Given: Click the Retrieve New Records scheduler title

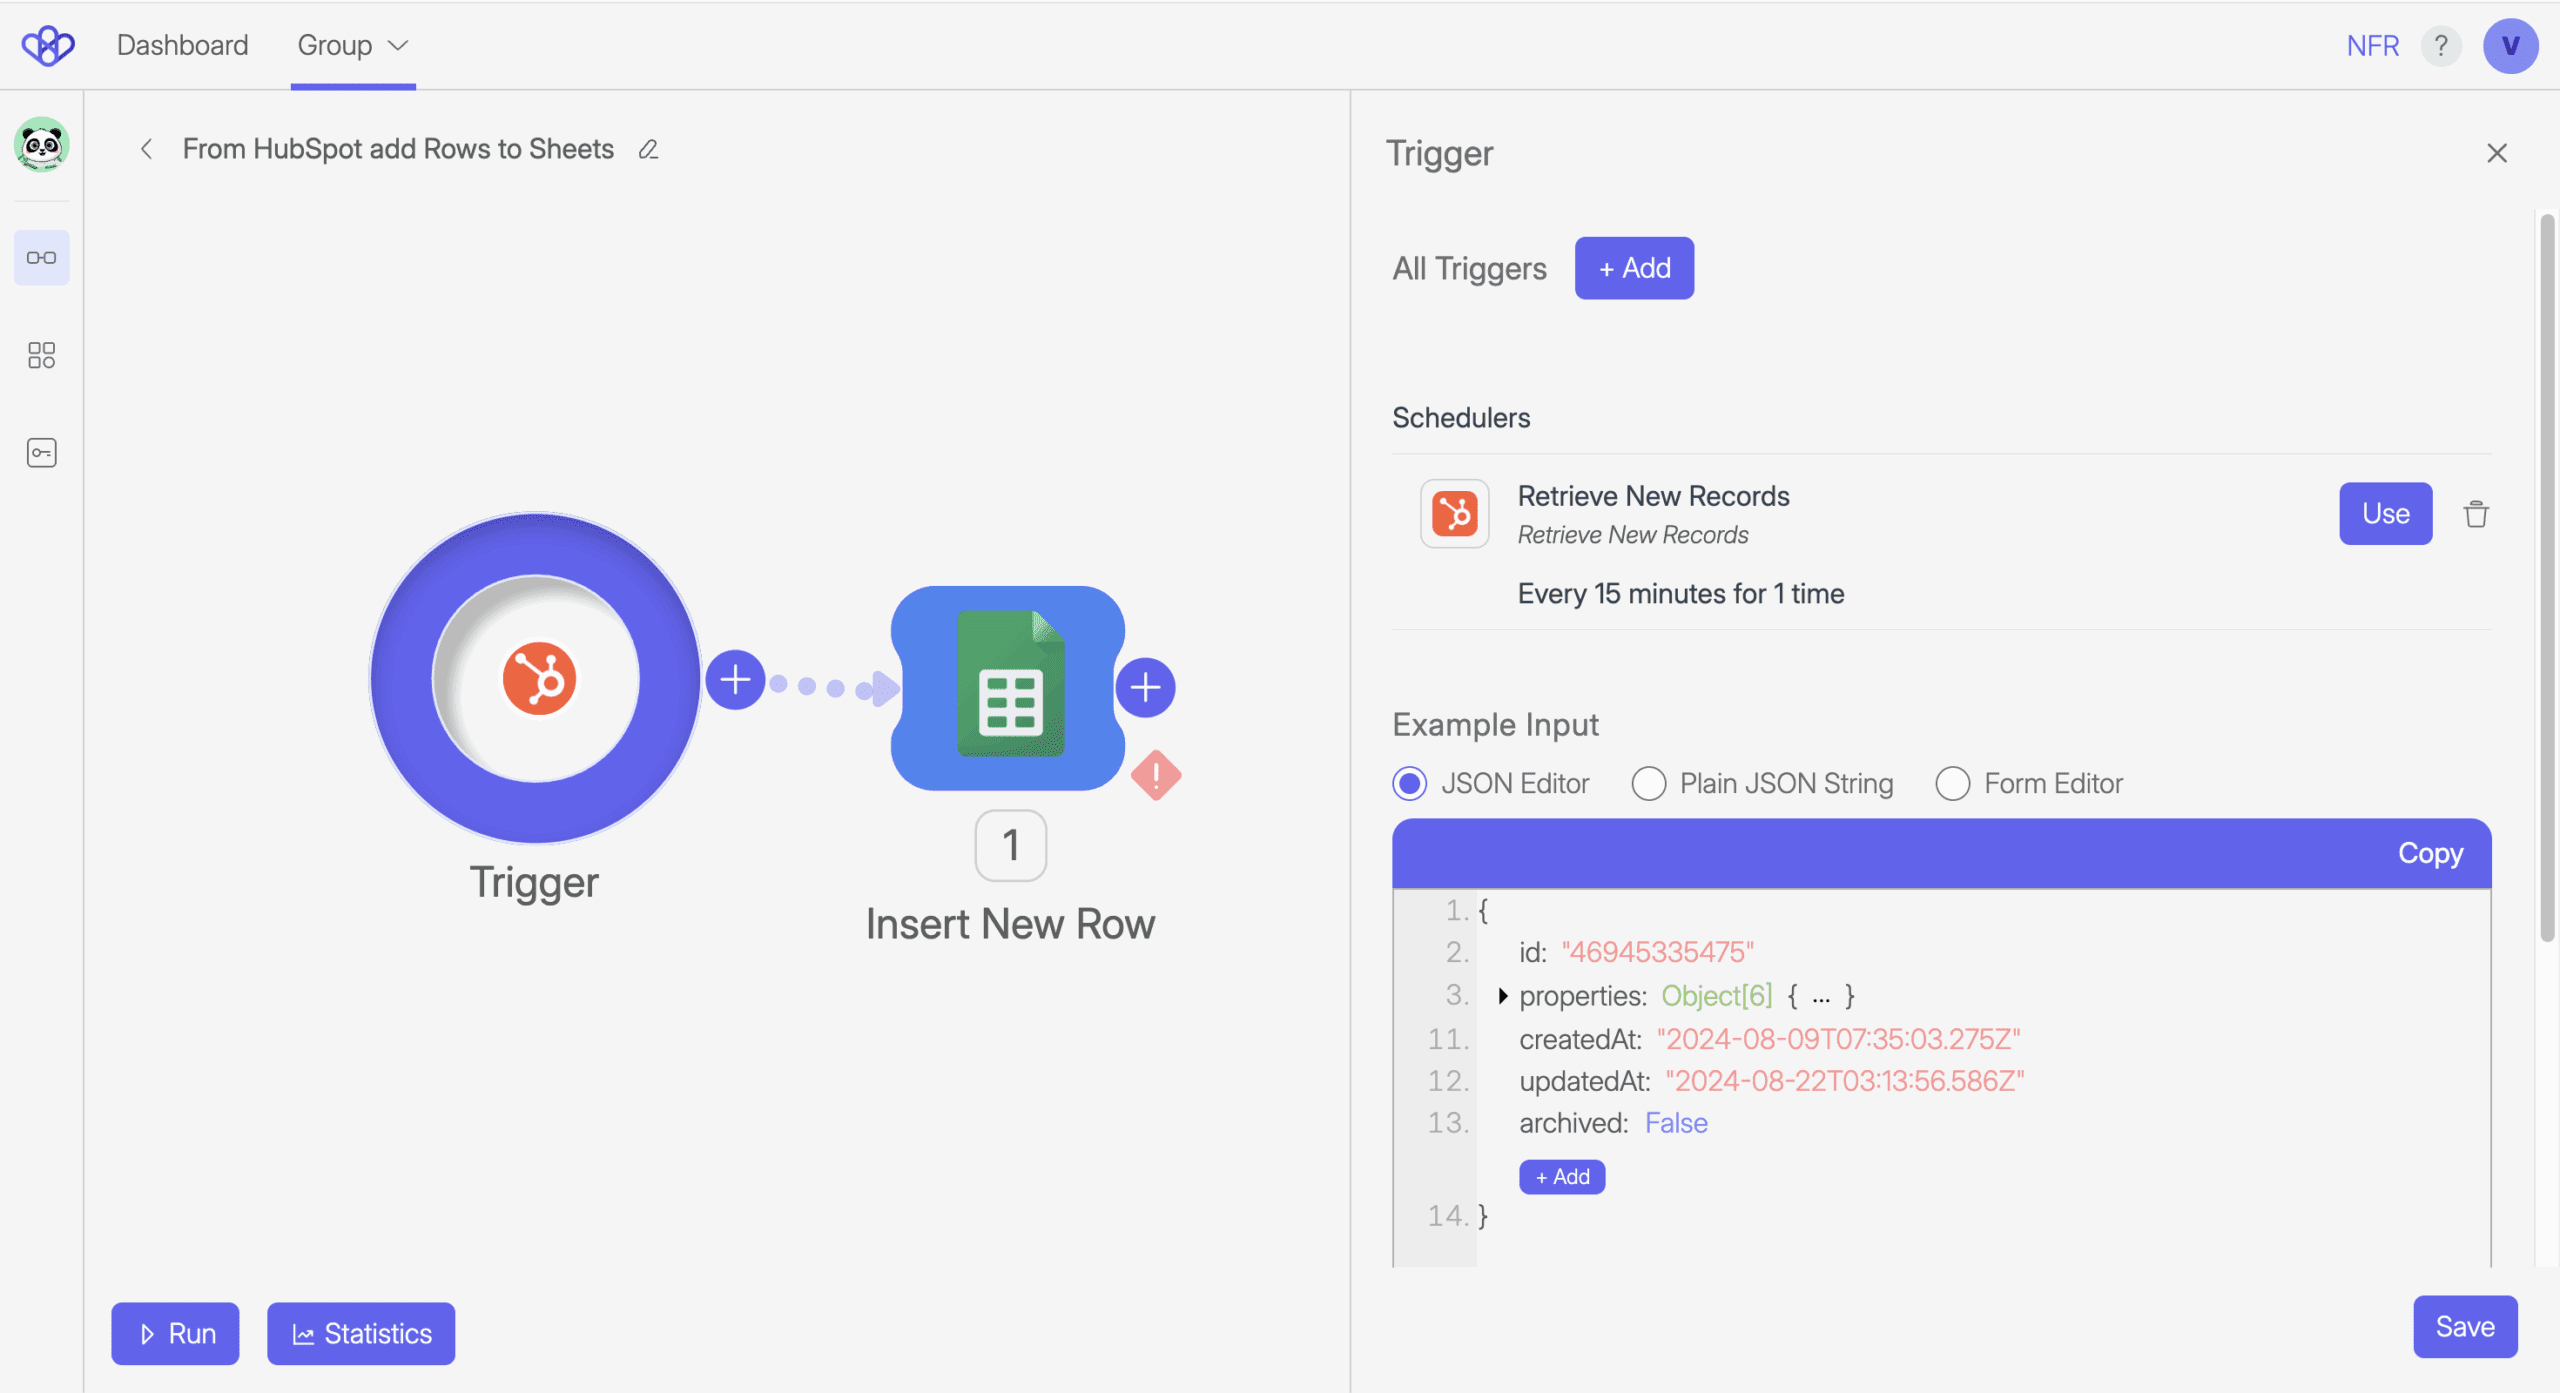Looking at the screenshot, I should [x=1653, y=496].
